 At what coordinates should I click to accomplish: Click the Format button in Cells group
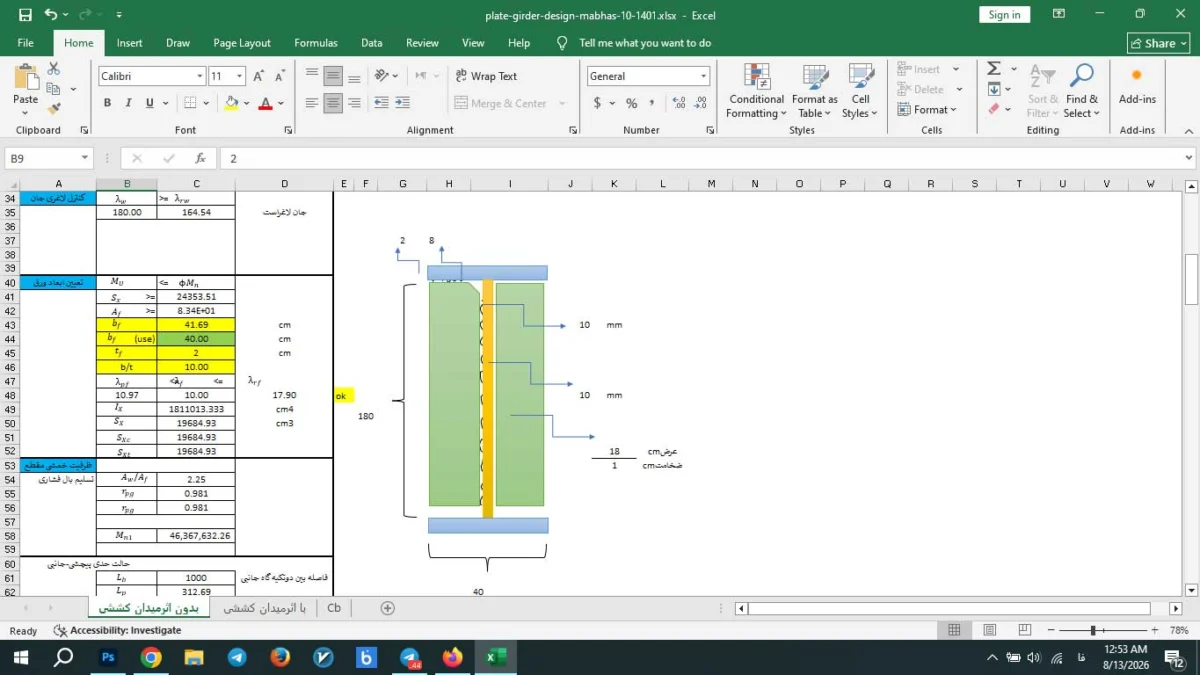click(928, 110)
